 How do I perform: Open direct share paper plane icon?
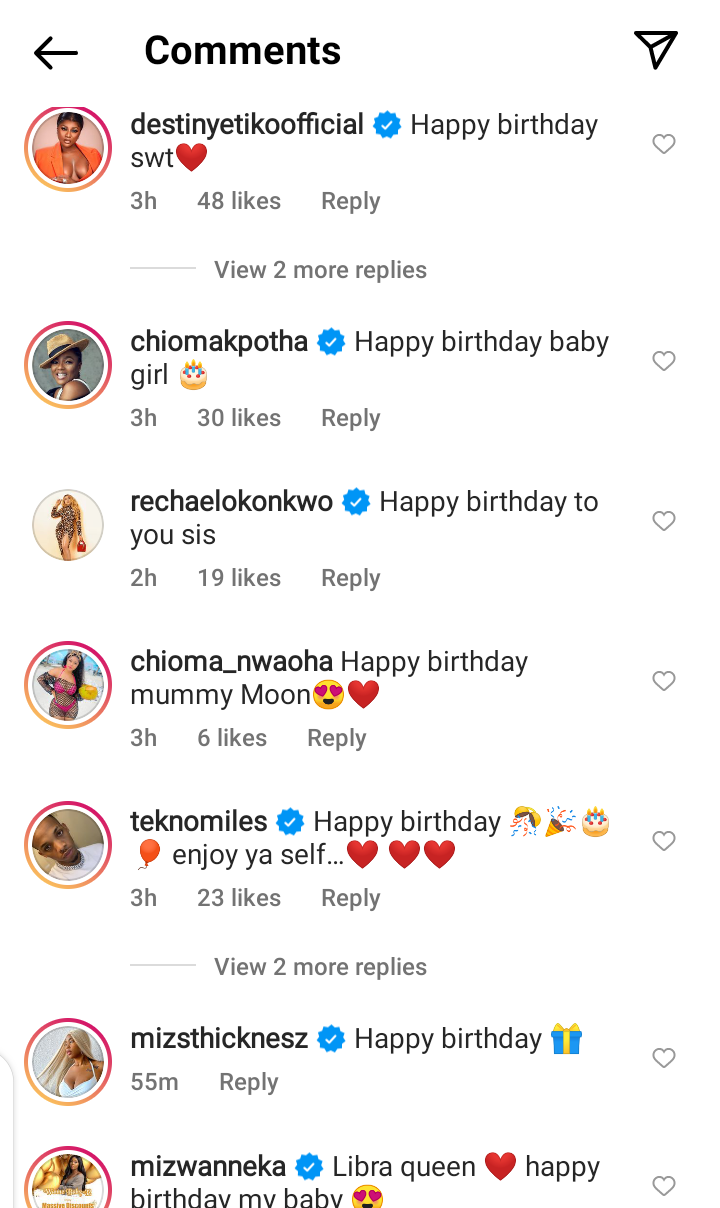pos(656,50)
